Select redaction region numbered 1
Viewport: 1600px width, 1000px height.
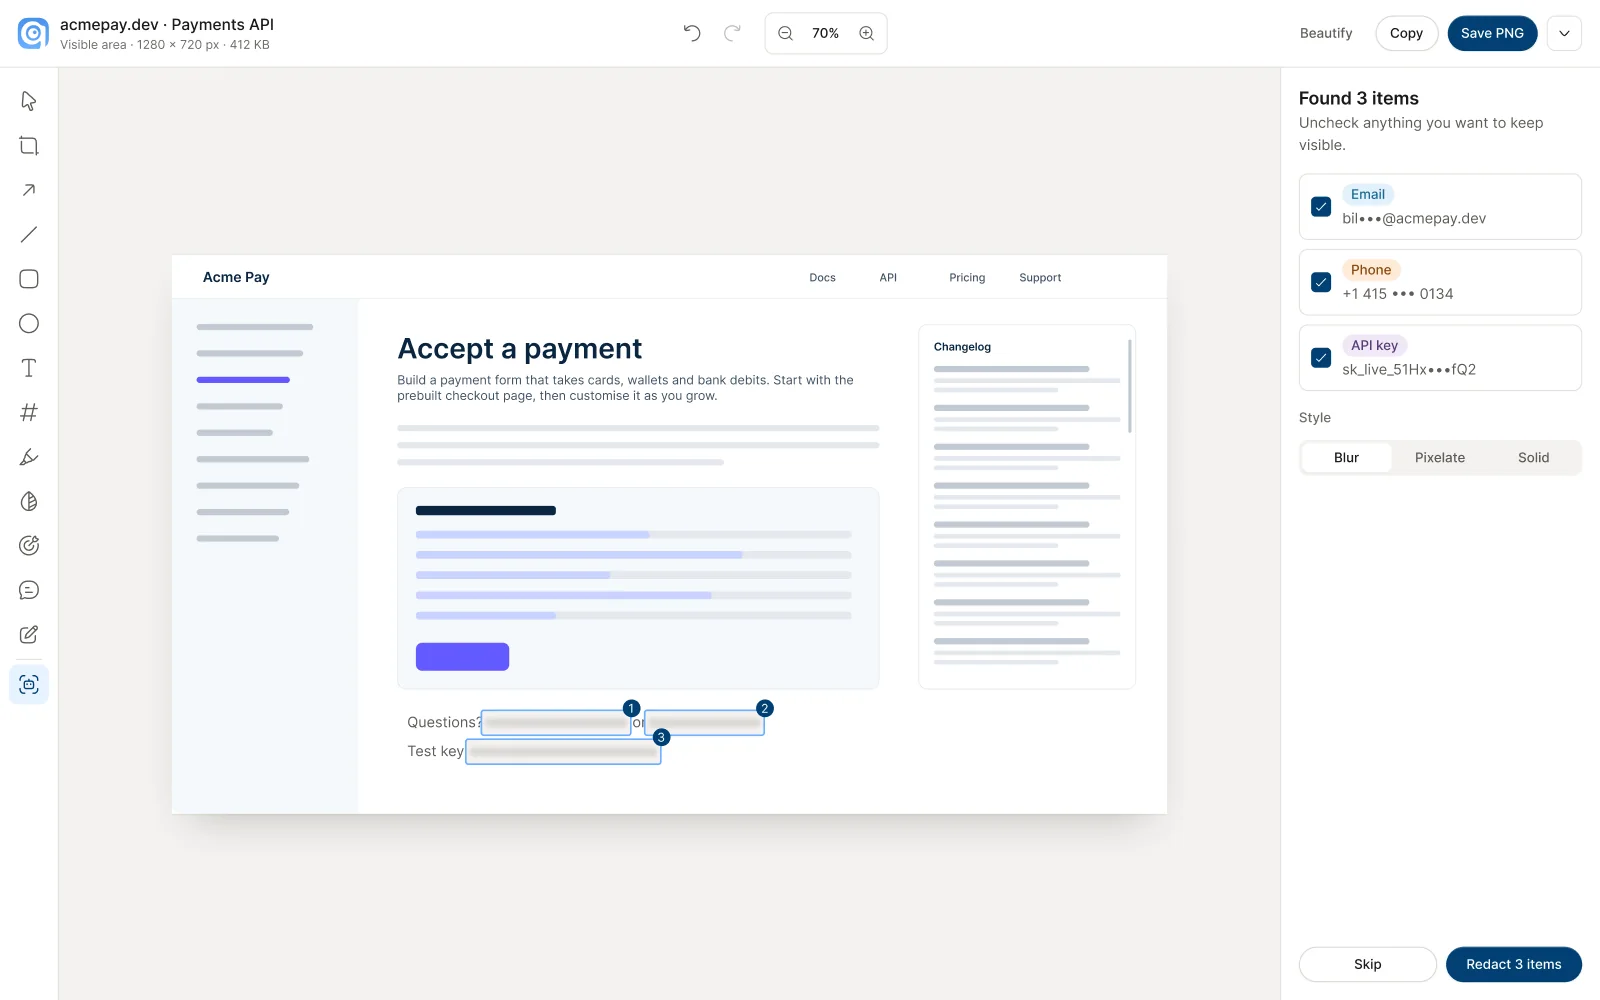pyautogui.click(x=556, y=723)
